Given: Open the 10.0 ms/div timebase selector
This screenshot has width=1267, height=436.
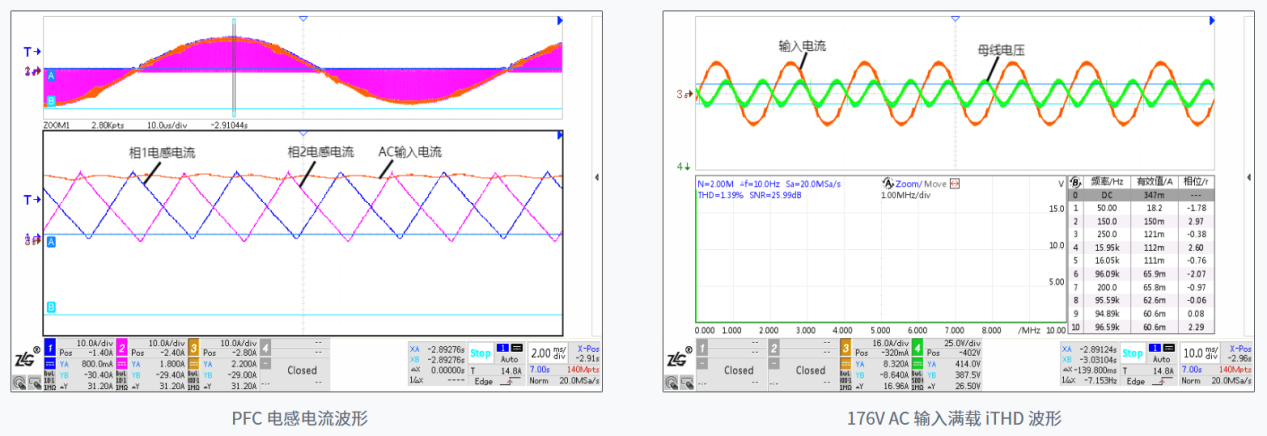Looking at the screenshot, I should click(1199, 355).
